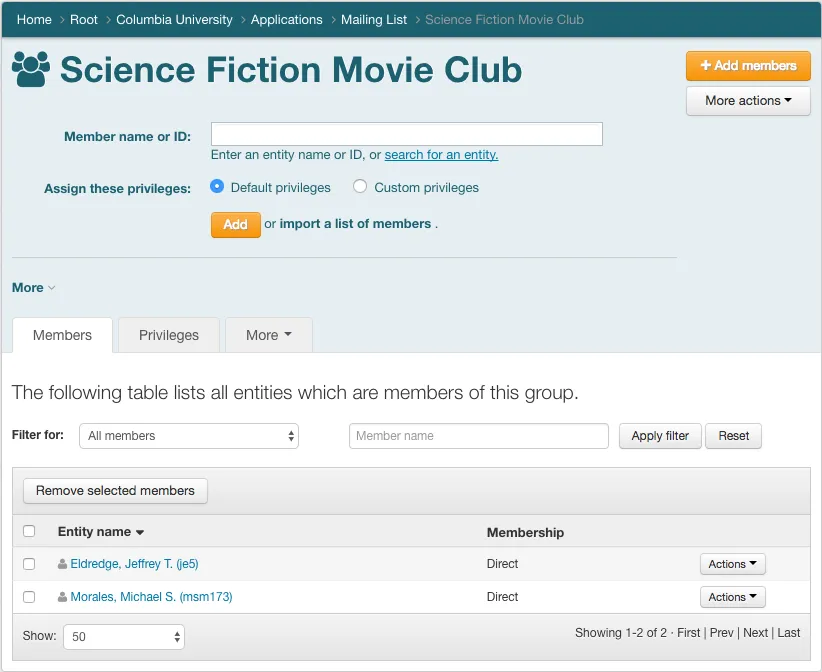Sort by the Entity name column header
This screenshot has height=672, width=822.
pyautogui.click(x=101, y=532)
